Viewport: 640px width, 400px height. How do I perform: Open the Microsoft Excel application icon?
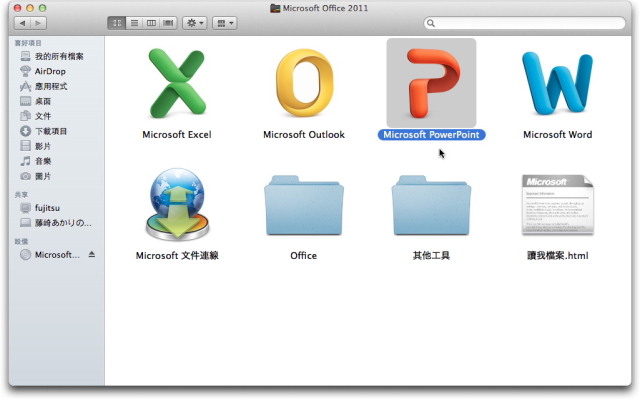[177, 83]
